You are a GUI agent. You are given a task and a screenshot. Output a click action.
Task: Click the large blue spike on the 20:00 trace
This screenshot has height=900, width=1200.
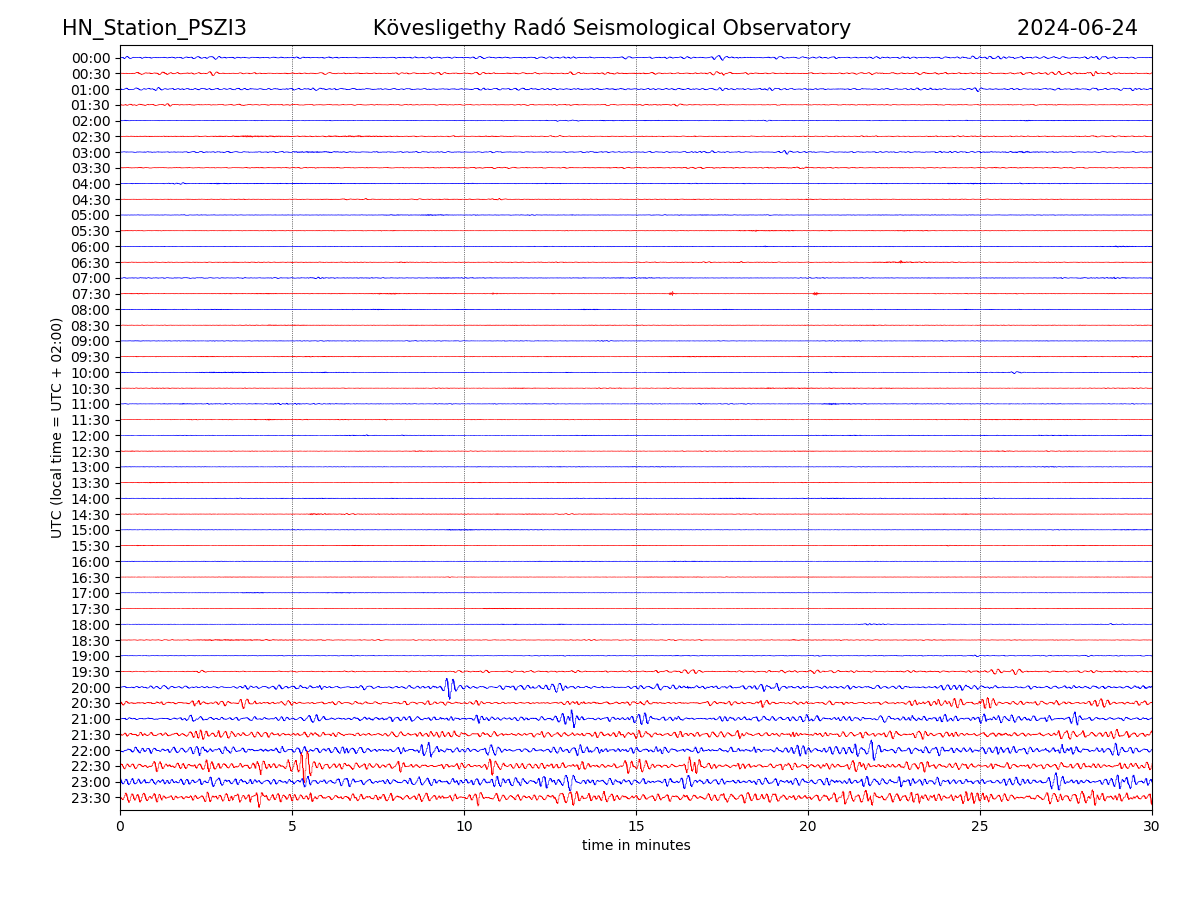[x=449, y=687]
